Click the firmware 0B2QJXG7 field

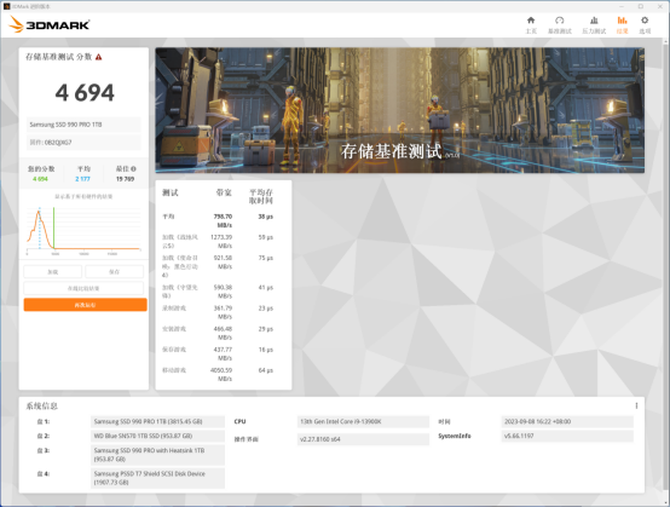[85, 143]
